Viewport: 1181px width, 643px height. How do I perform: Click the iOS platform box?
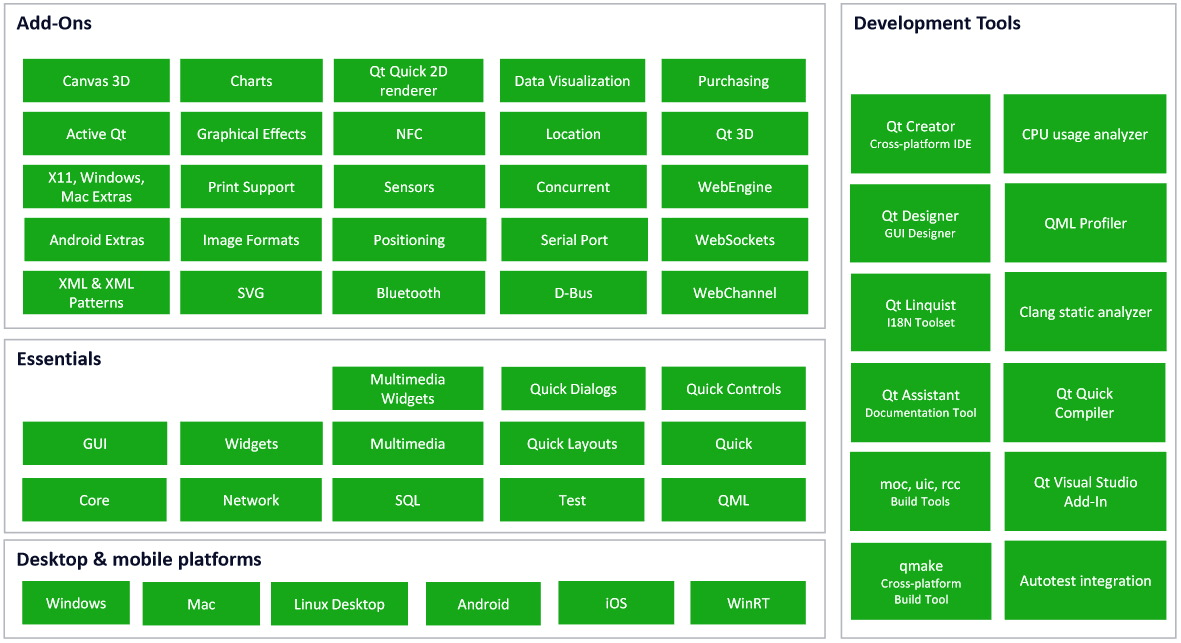tap(616, 603)
